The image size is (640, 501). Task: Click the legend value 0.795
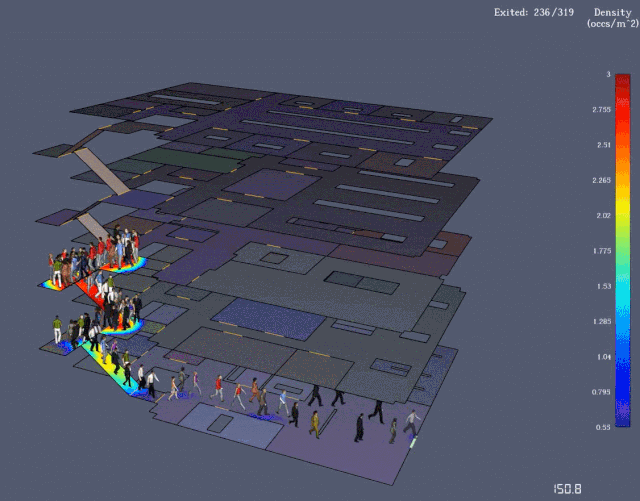[602, 392]
